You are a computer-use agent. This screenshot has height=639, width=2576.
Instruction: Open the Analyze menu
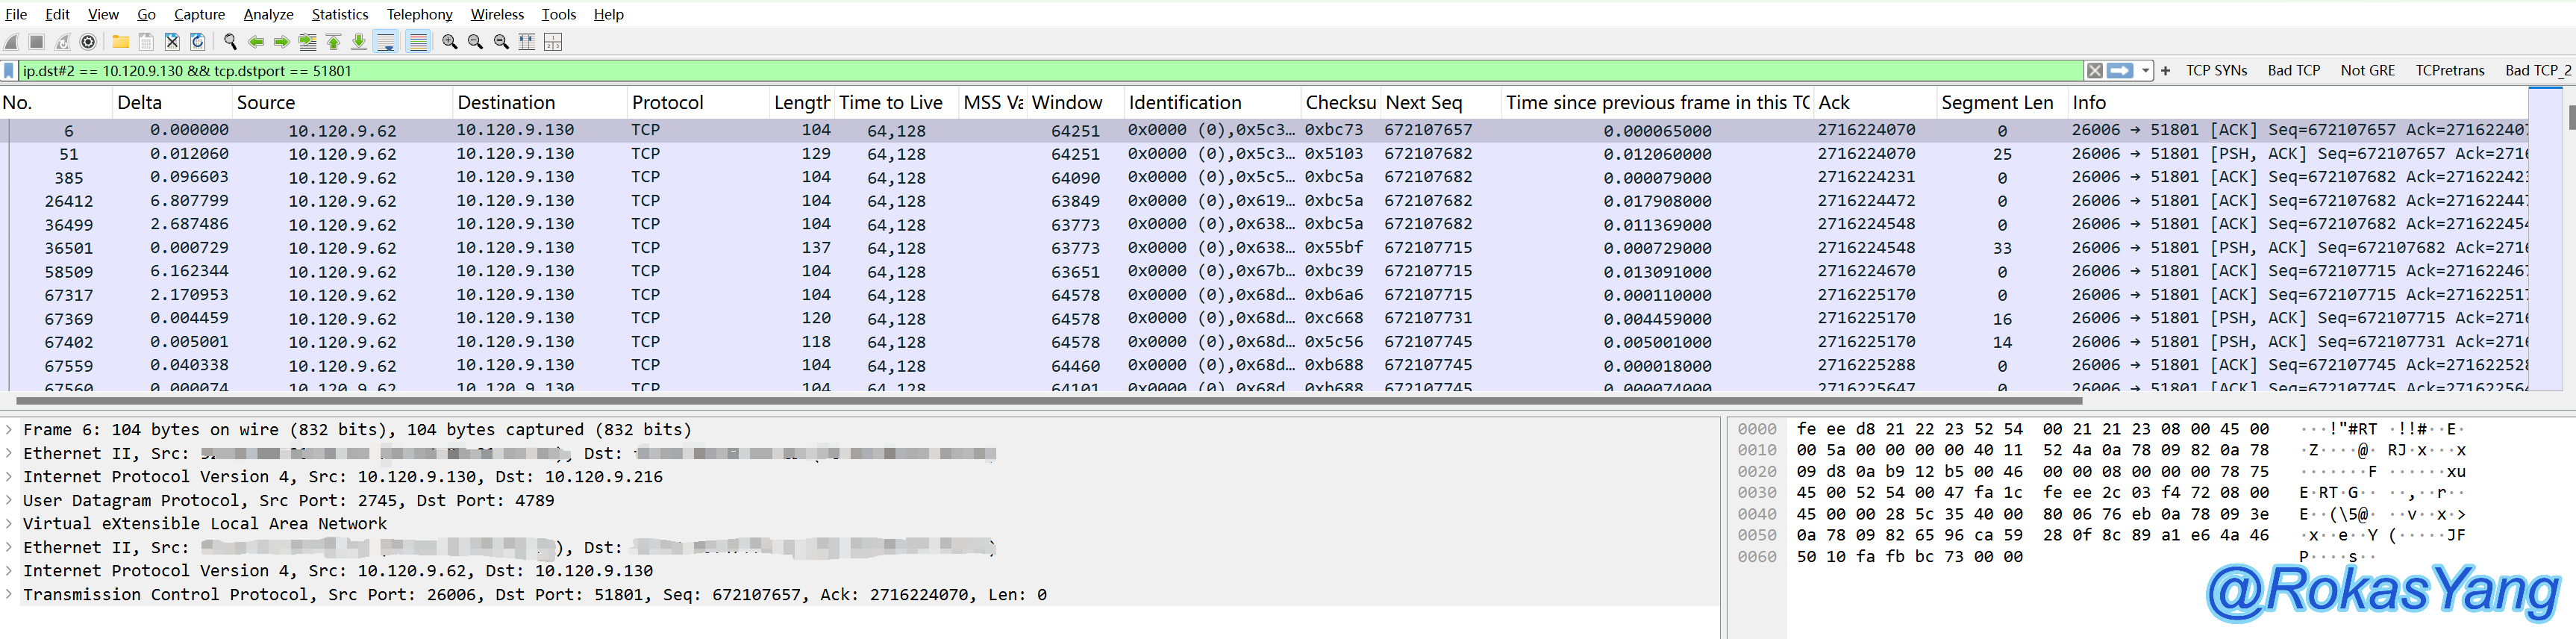268,14
